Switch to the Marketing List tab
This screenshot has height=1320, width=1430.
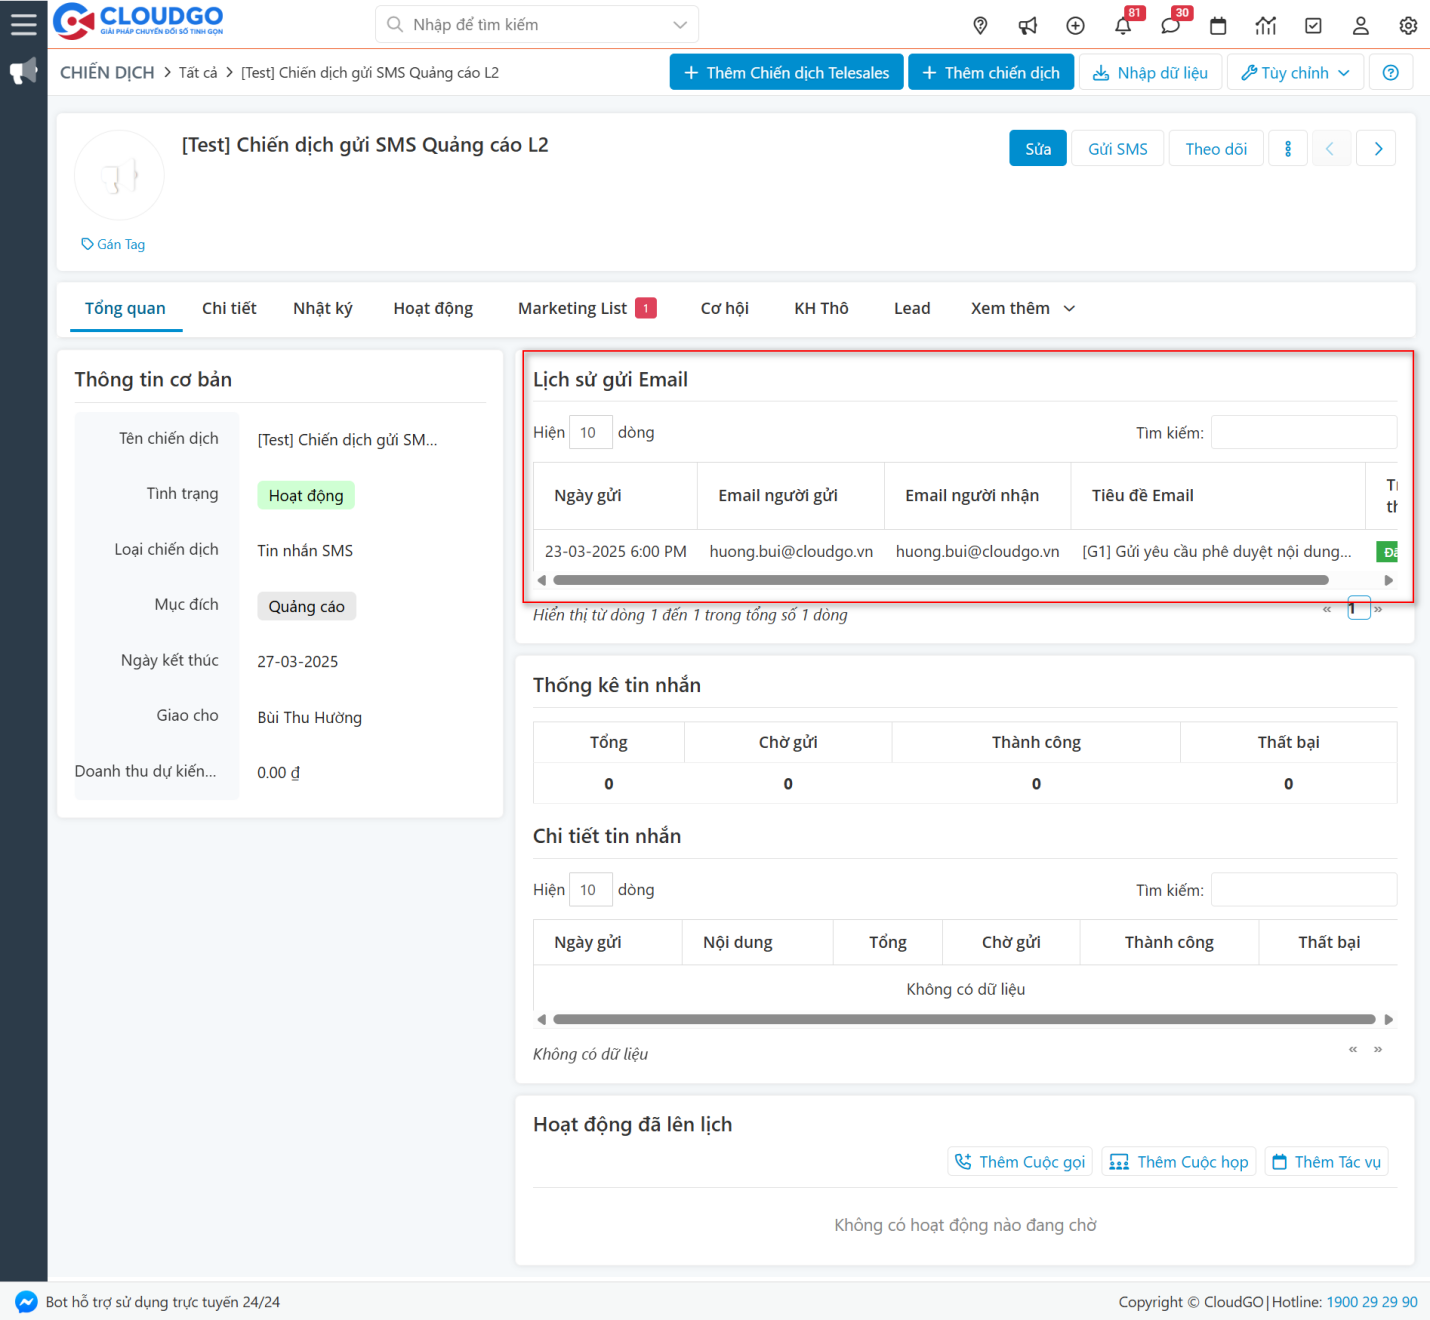pos(585,309)
